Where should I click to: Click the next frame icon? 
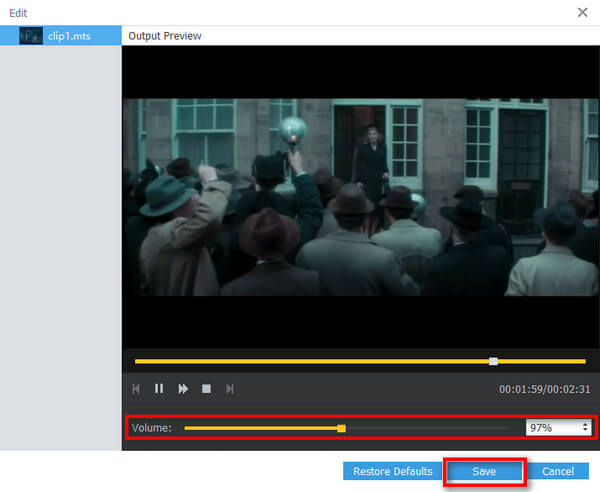pyautogui.click(x=229, y=388)
